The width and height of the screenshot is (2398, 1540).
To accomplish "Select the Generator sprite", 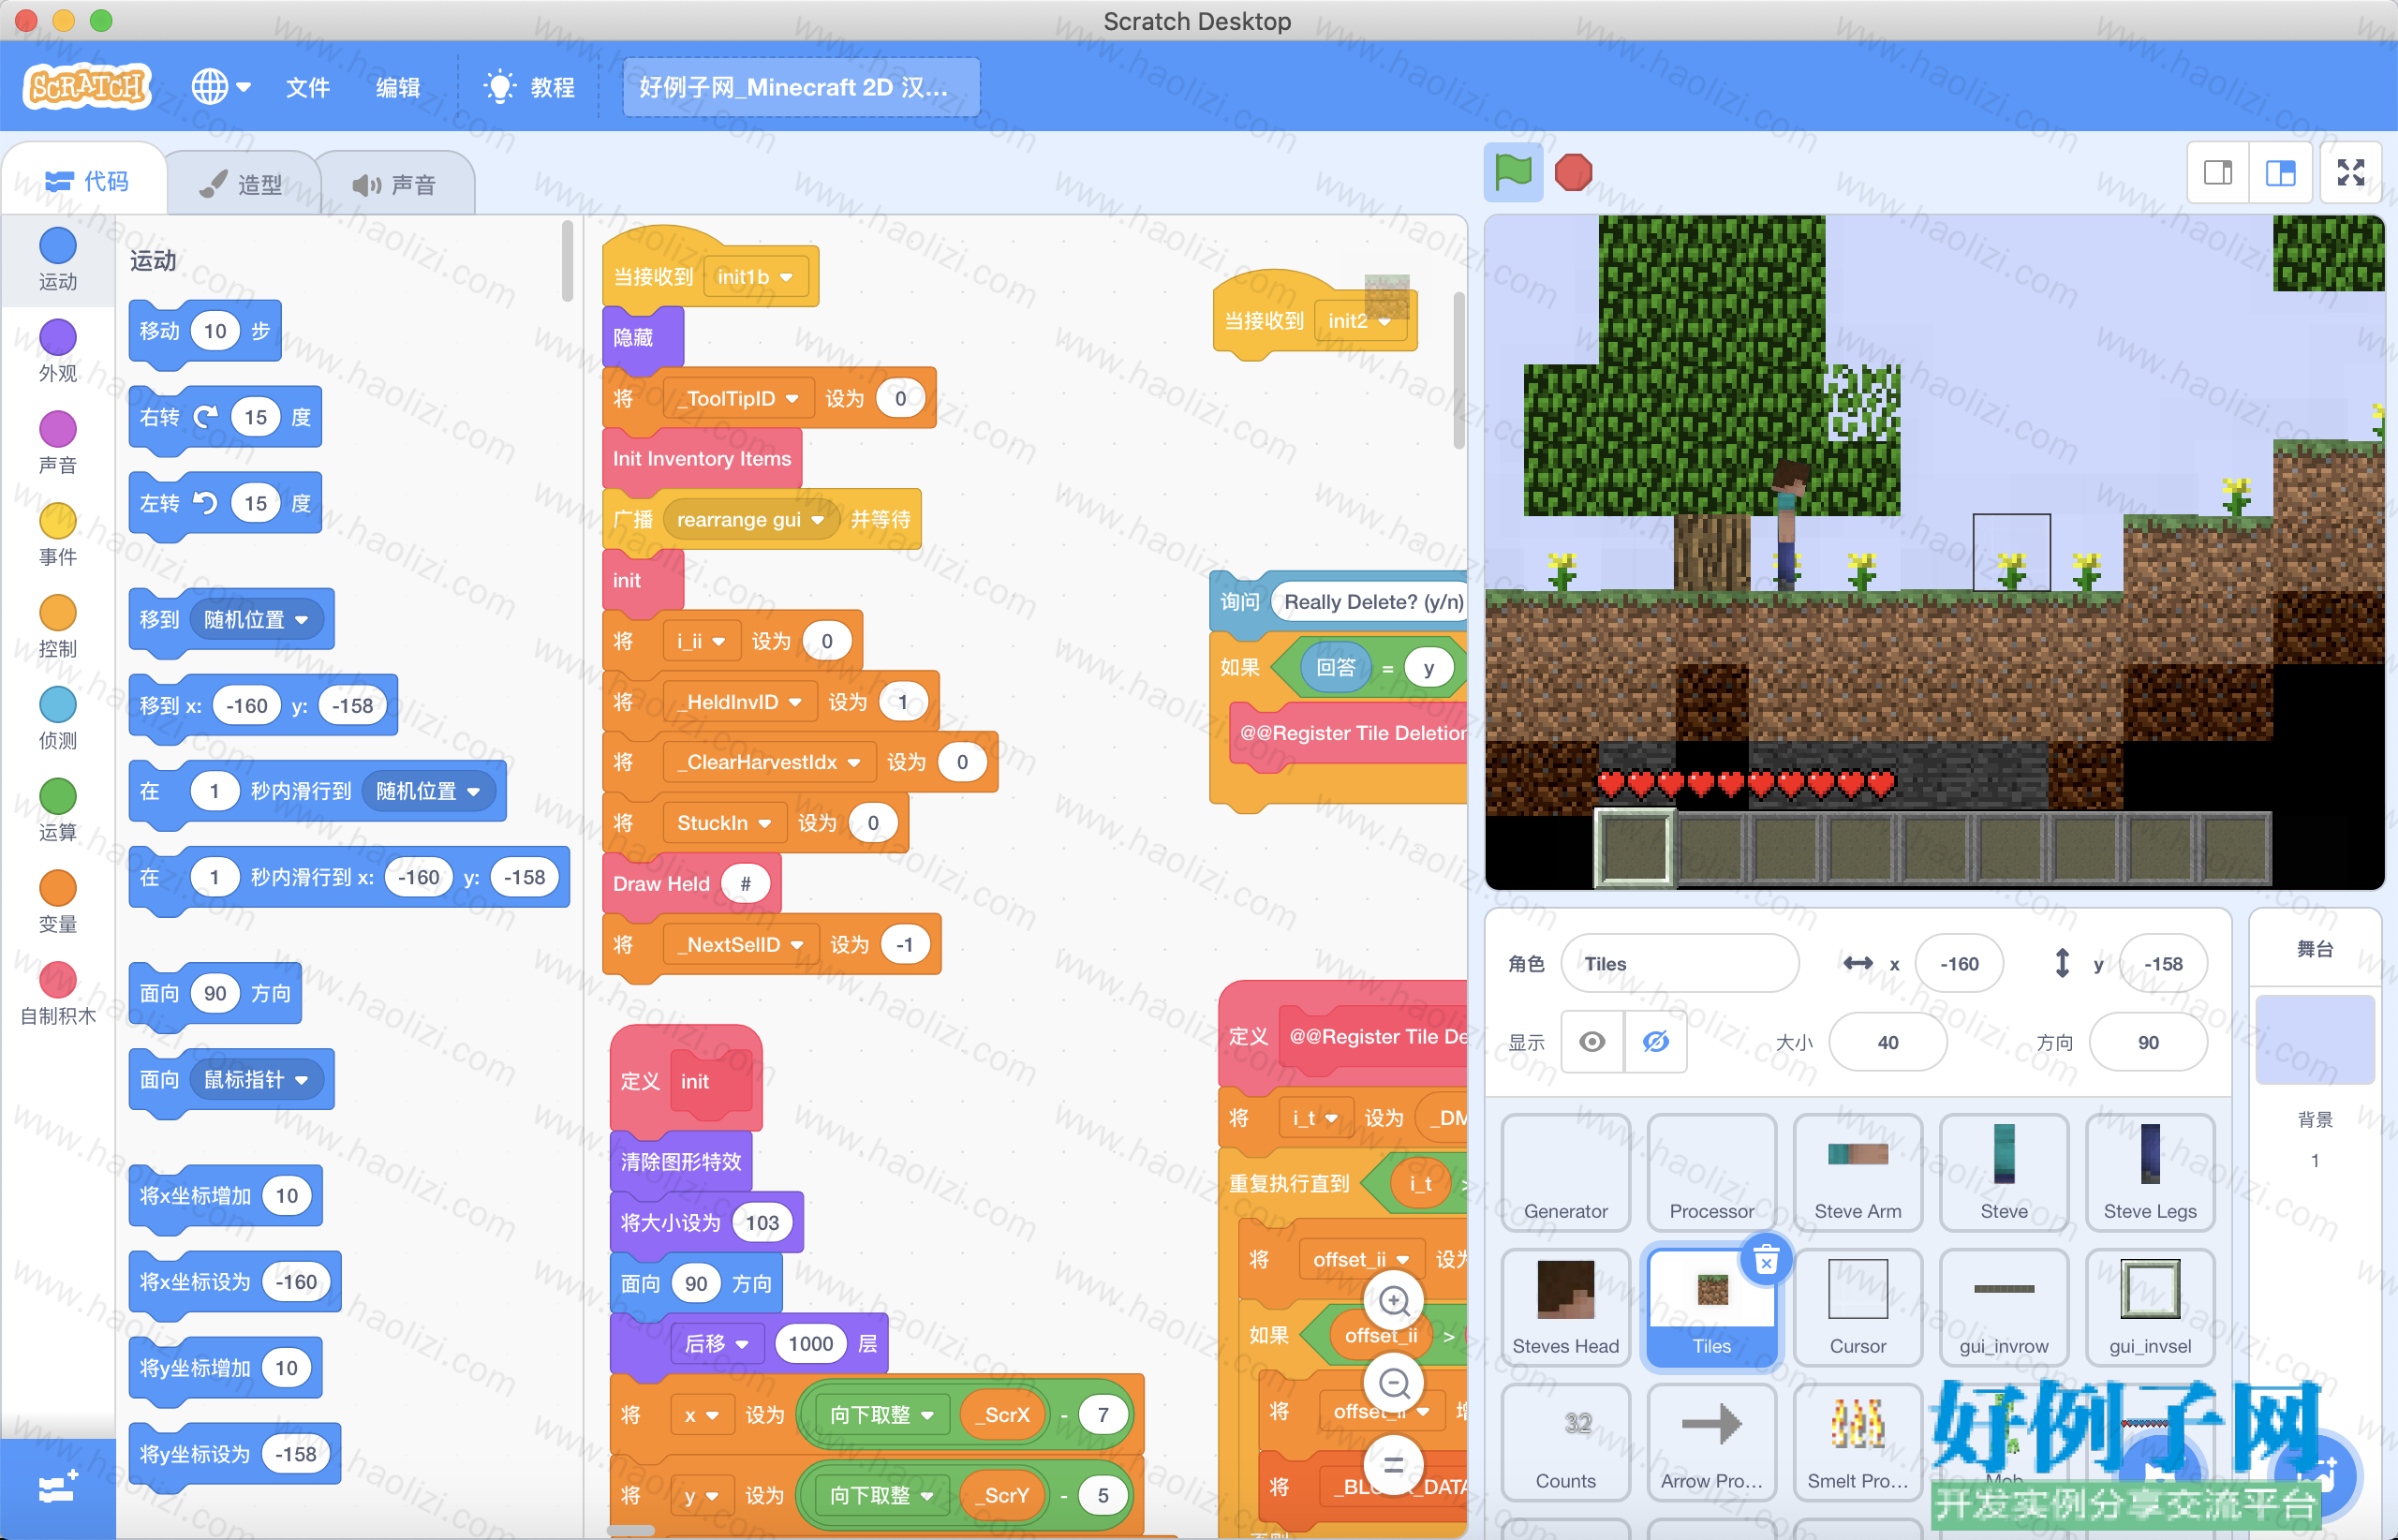I will tap(1566, 1172).
